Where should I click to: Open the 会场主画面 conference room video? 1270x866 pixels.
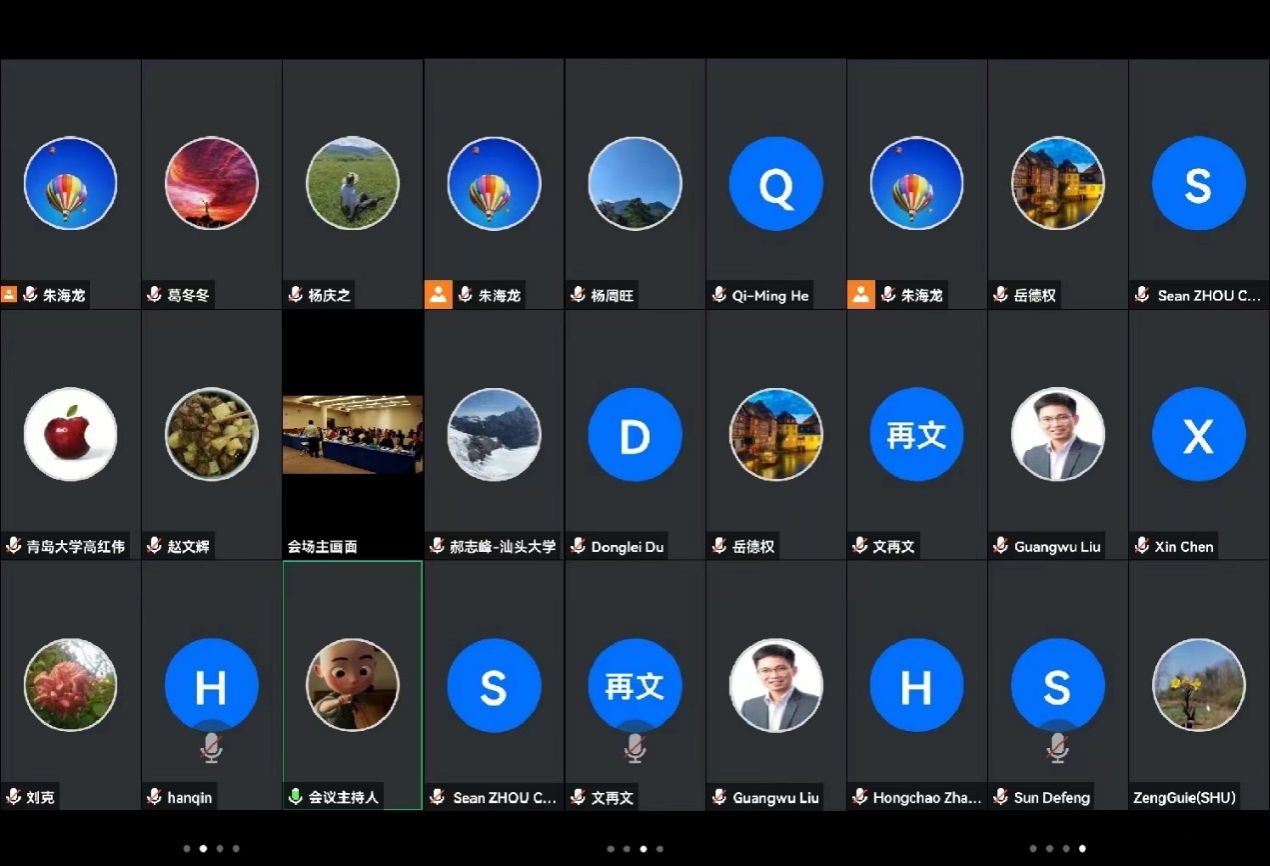click(x=352, y=434)
